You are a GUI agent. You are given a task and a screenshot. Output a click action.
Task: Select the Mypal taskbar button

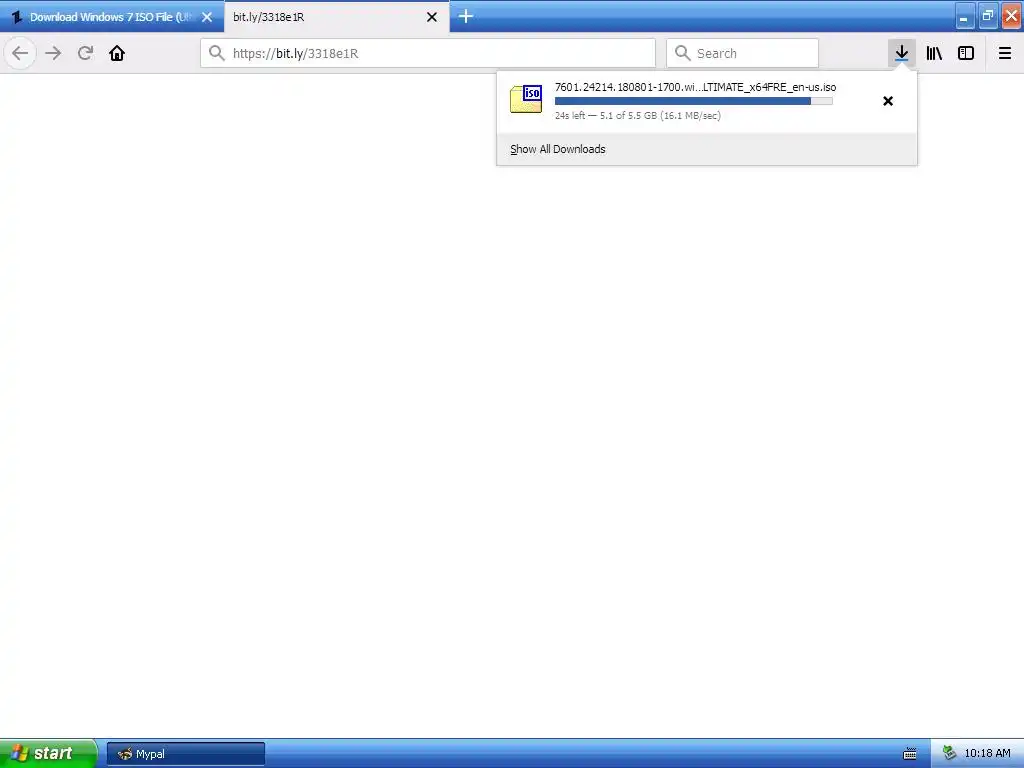[x=185, y=754]
